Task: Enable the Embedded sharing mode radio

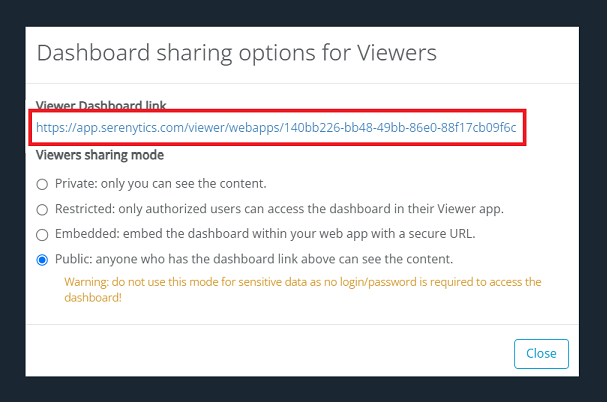Action: tap(42, 235)
